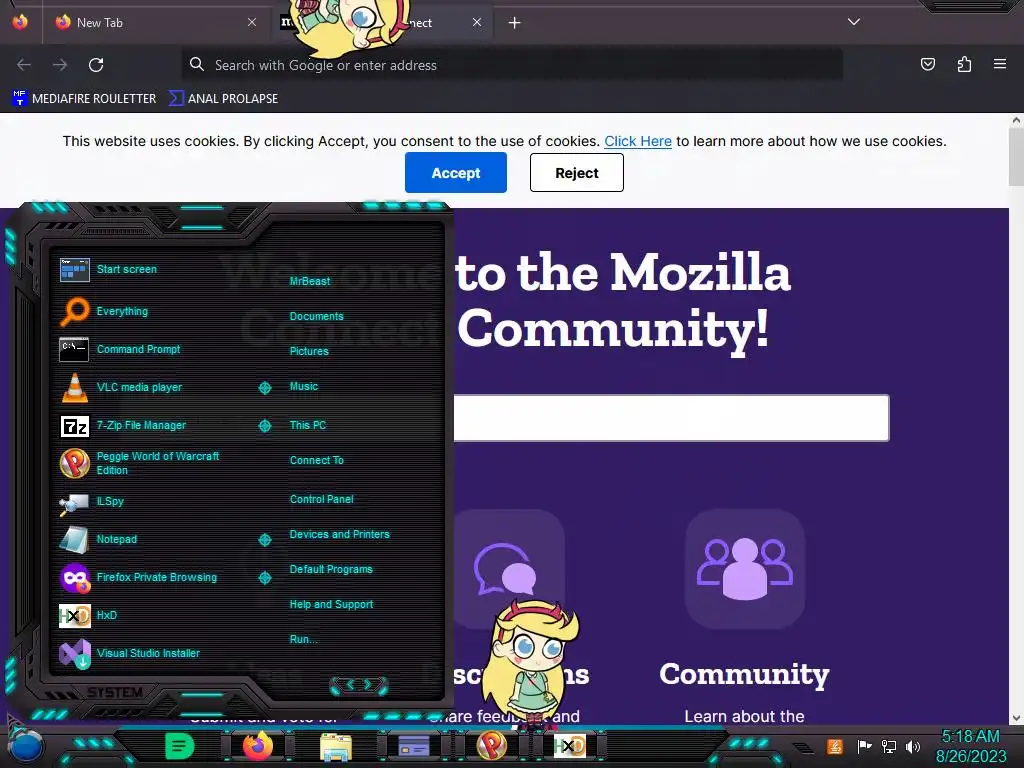Viewport: 1024px width, 768px height.
Task: Open volume control in system tray
Action: [914, 746]
